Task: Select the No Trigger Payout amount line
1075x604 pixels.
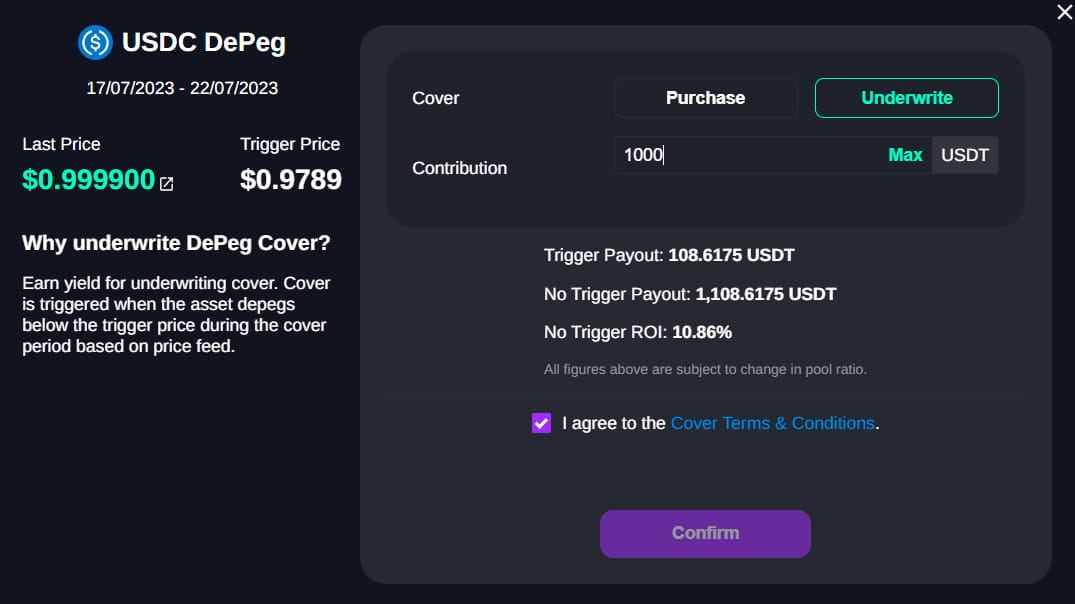Action: [690, 294]
